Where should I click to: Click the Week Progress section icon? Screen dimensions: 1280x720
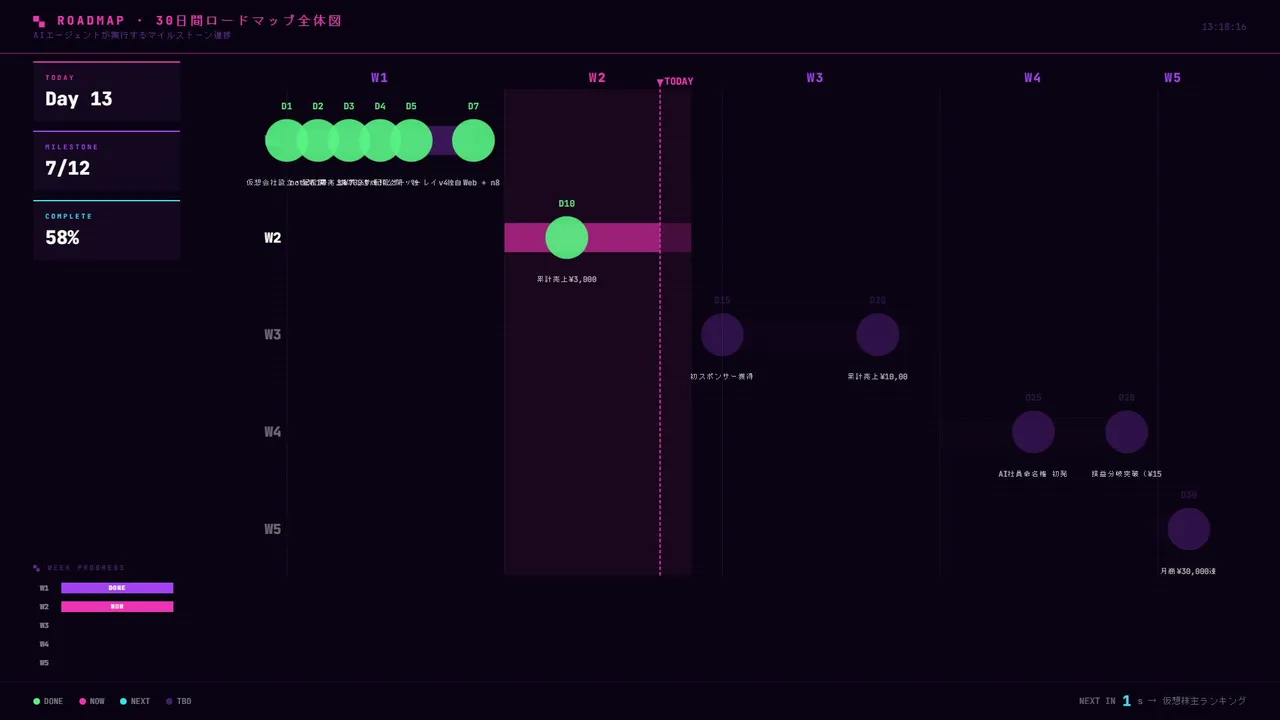[x=37, y=568]
